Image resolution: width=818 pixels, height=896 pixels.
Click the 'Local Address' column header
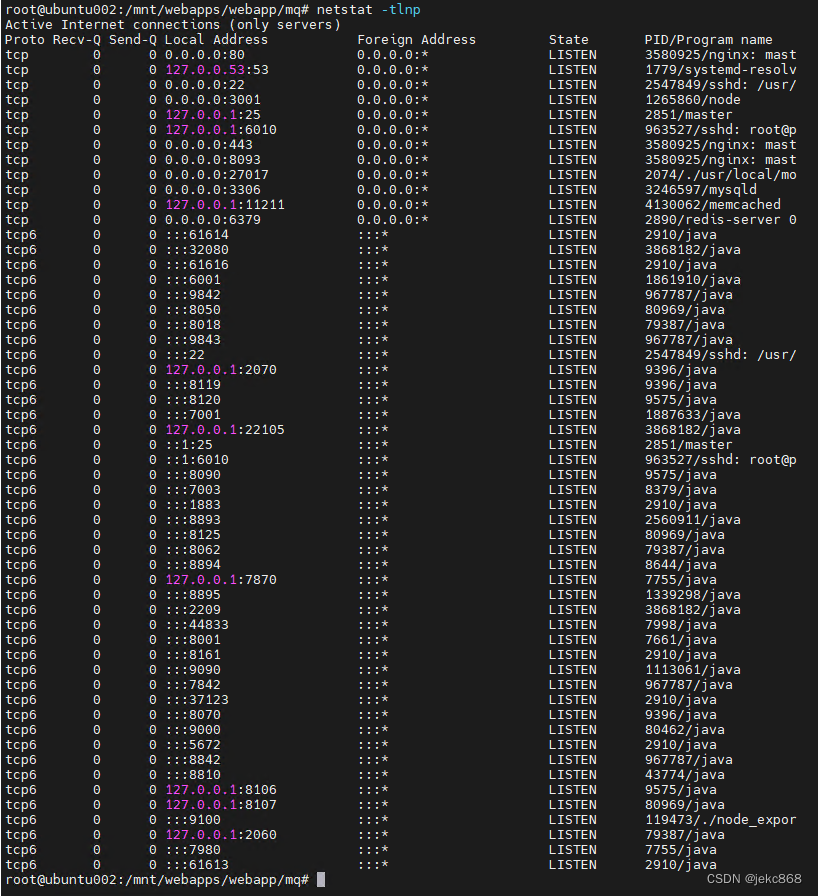[216, 39]
